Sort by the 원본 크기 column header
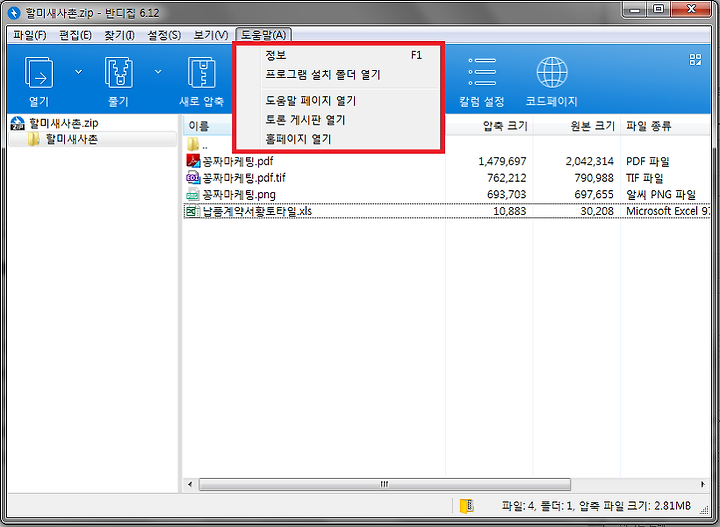This screenshot has height=527, width=720. (577, 126)
